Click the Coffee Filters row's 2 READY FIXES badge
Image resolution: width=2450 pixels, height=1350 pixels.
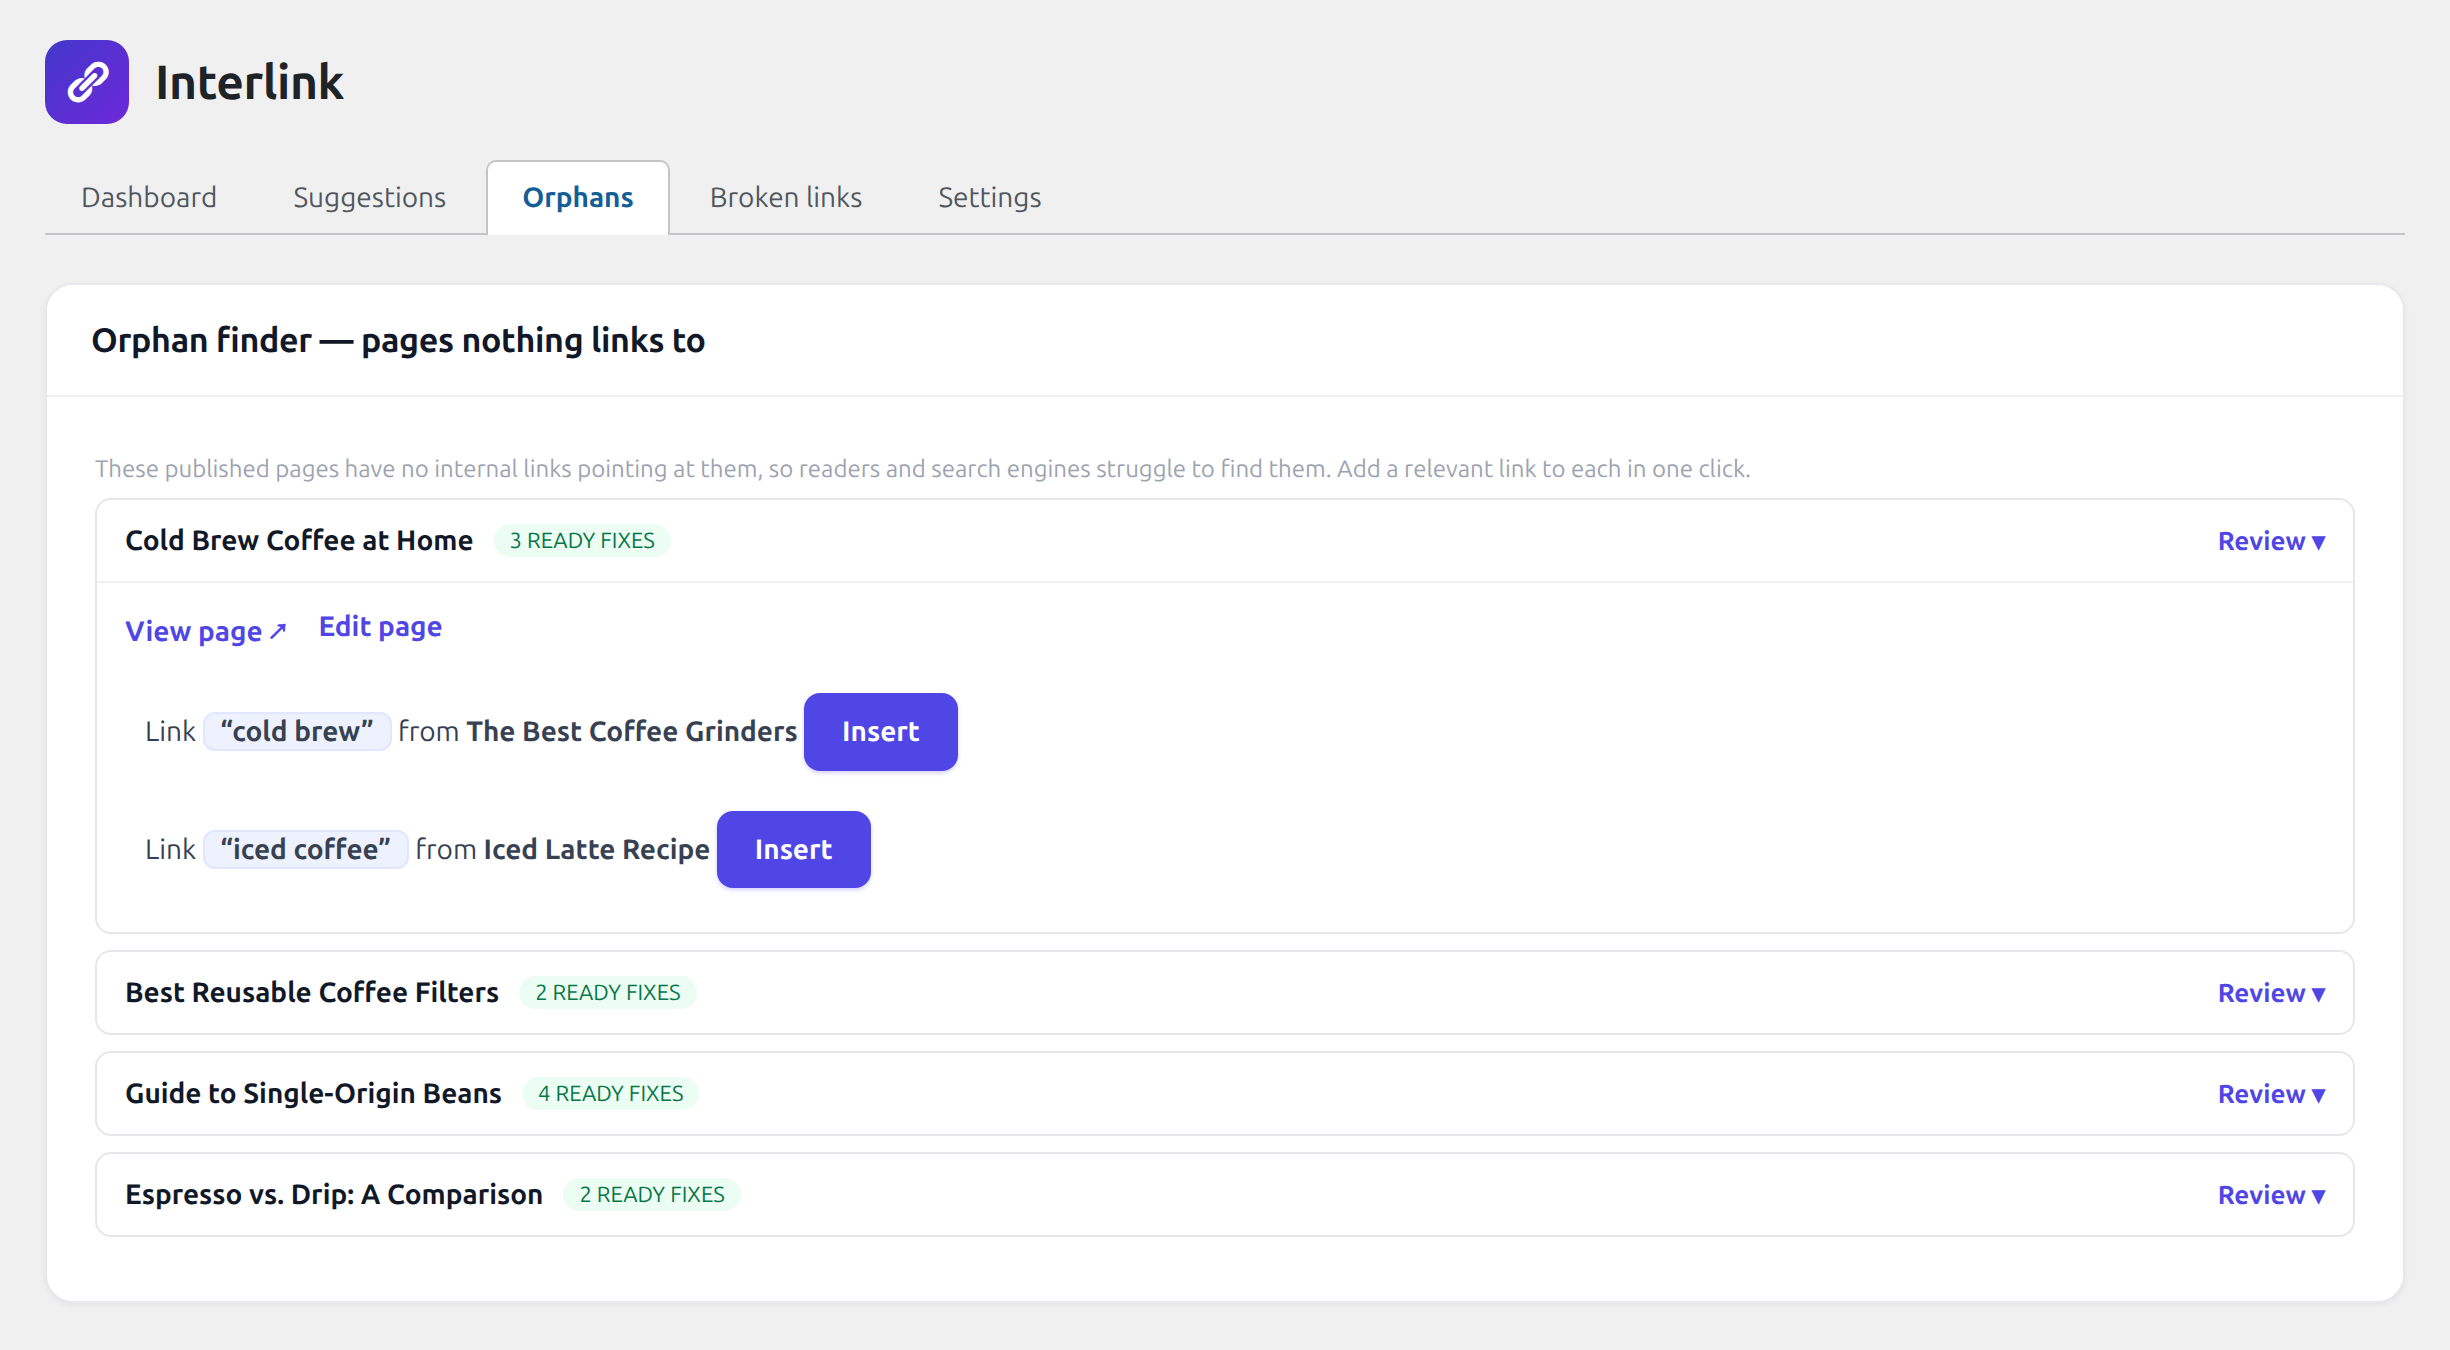[608, 993]
